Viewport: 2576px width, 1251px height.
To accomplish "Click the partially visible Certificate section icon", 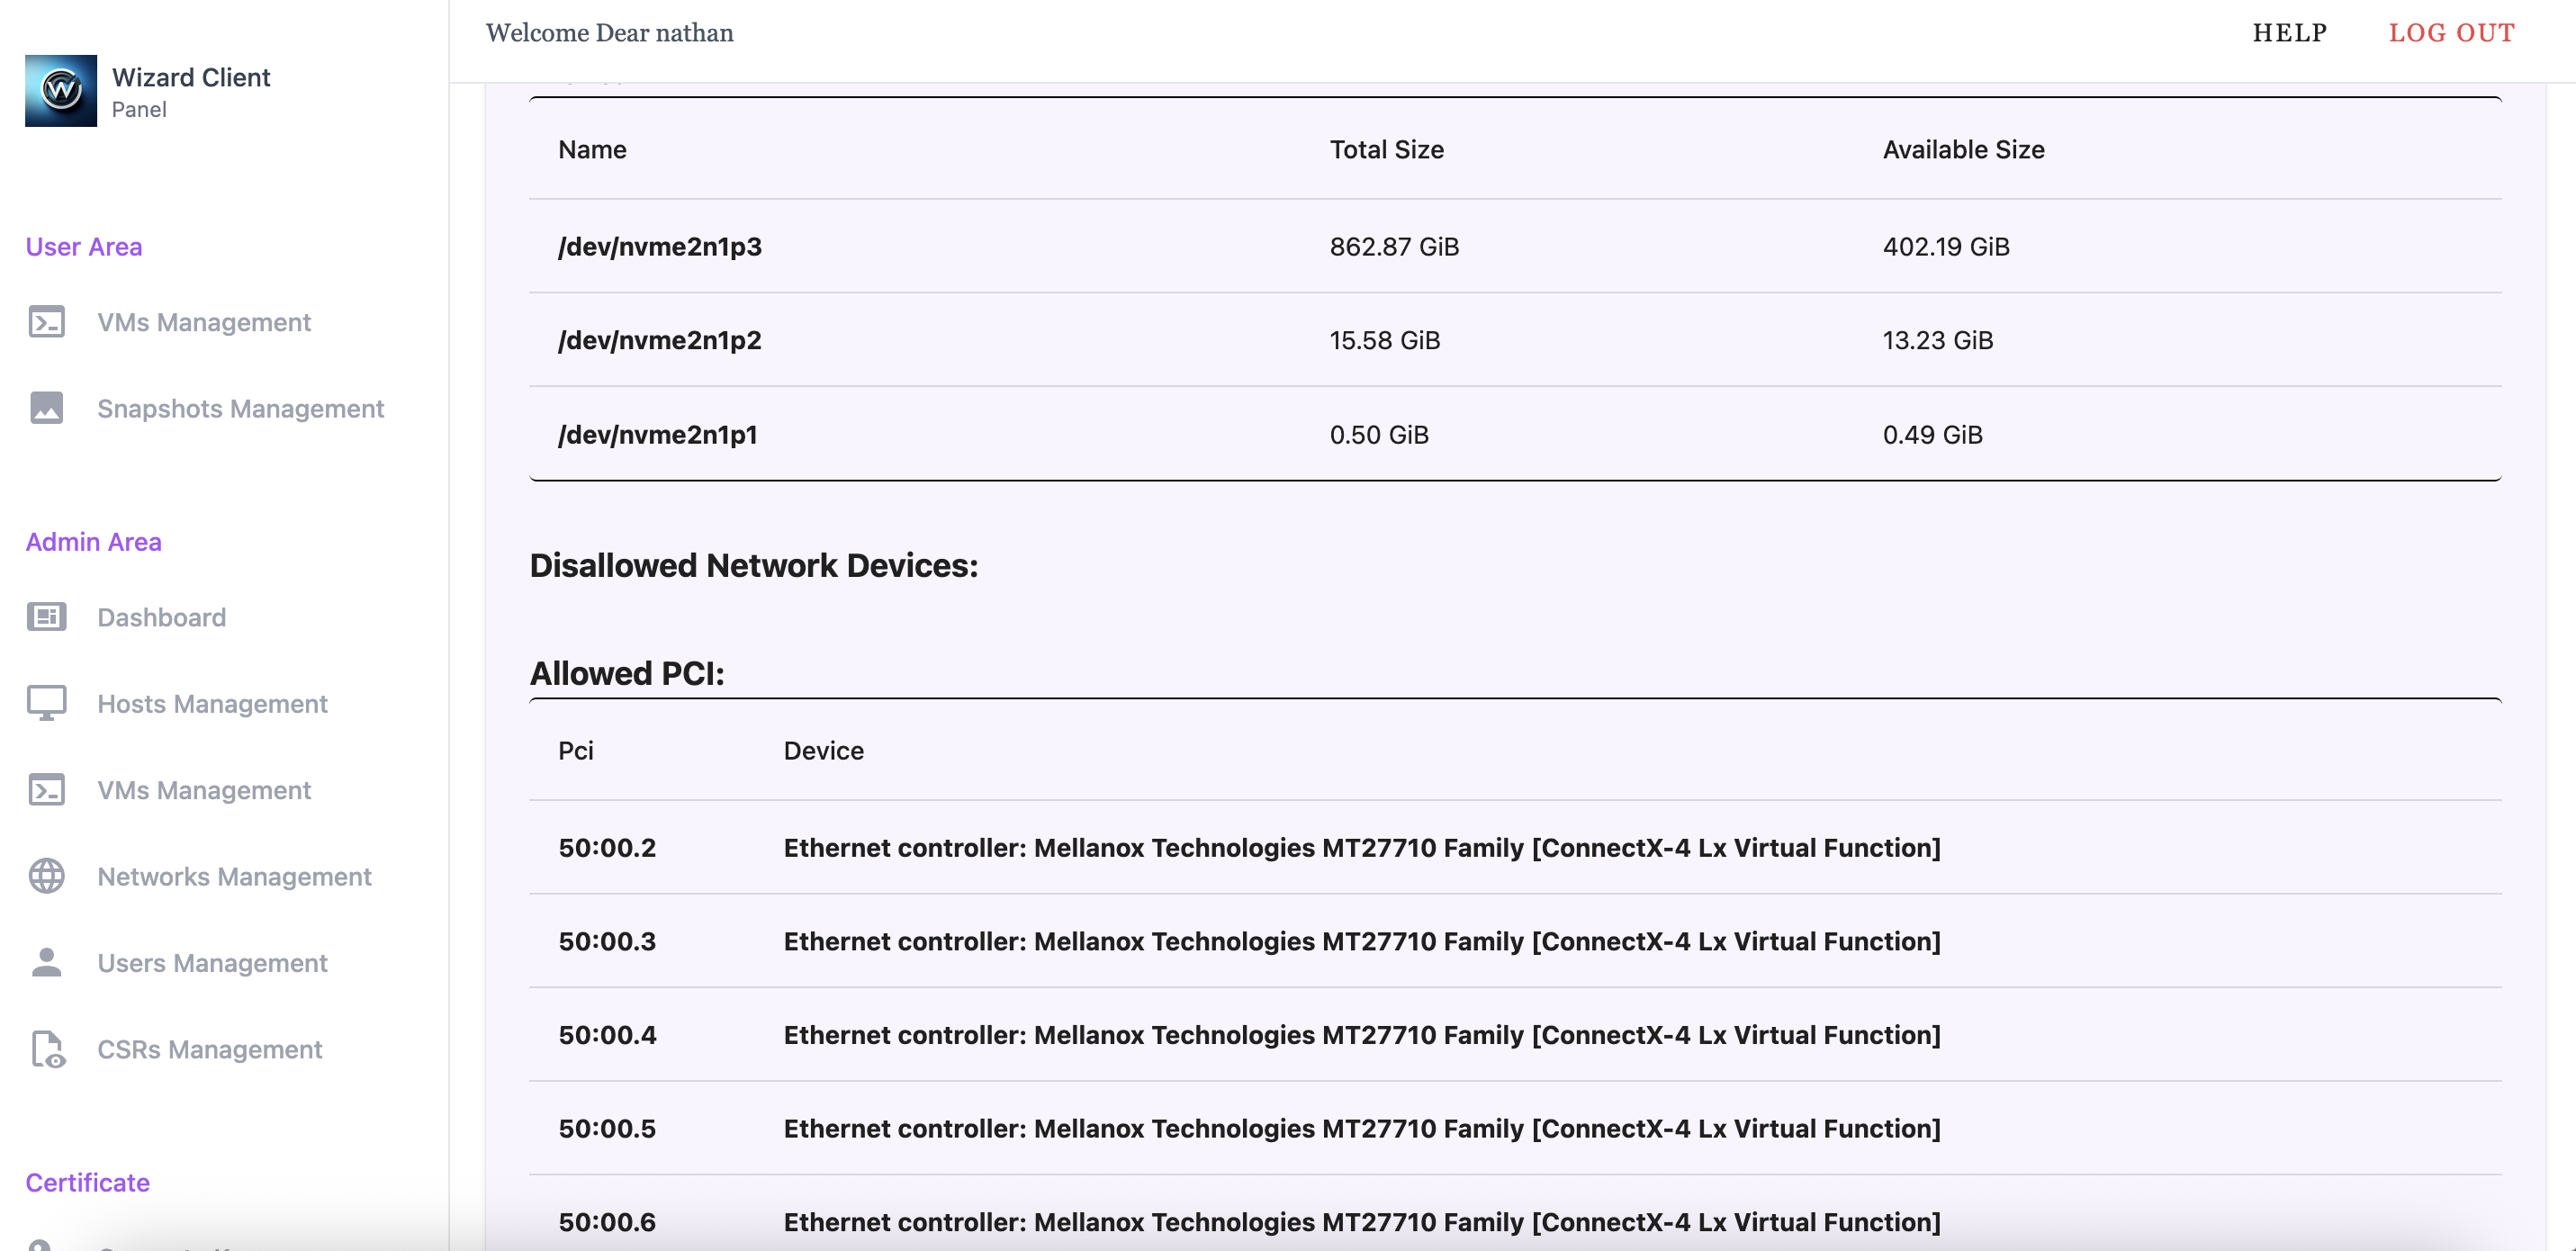I will (x=46, y=1243).
